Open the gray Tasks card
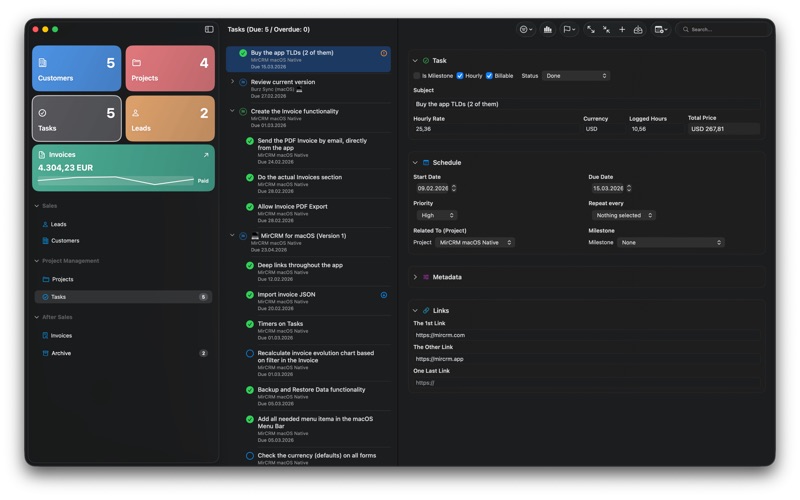The width and height of the screenshot is (800, 500). [x=77, y=118]
